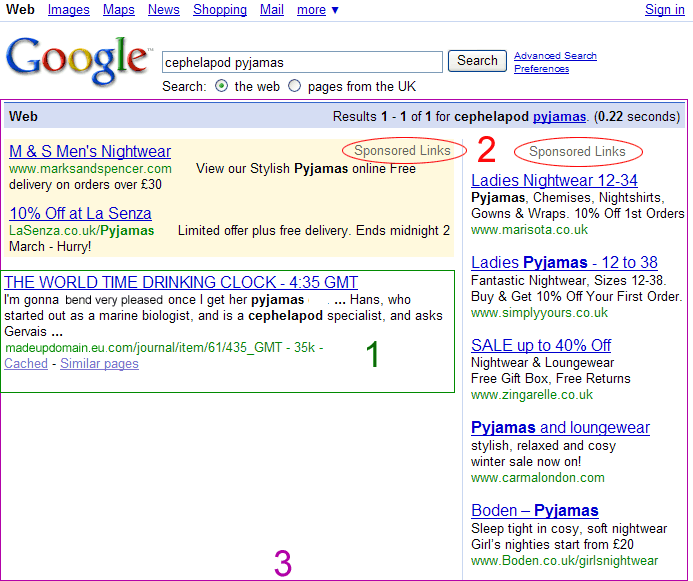Open the Maps link
Image resolution: width=693 pixels, height=581 pixels.
(118, 9)
